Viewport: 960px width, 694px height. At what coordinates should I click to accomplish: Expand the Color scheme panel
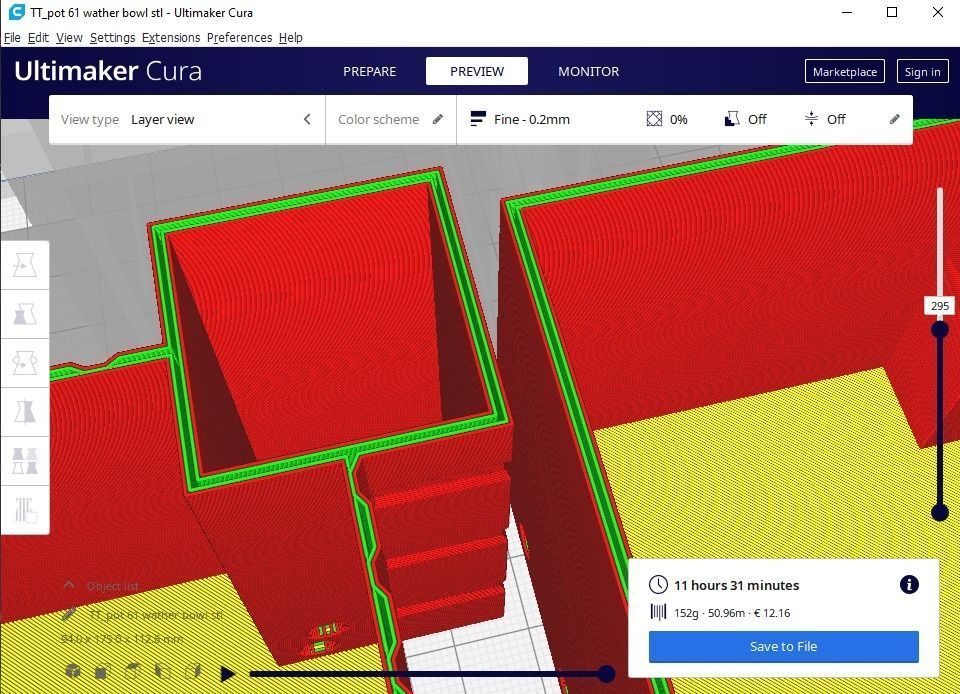click(391, 119)
